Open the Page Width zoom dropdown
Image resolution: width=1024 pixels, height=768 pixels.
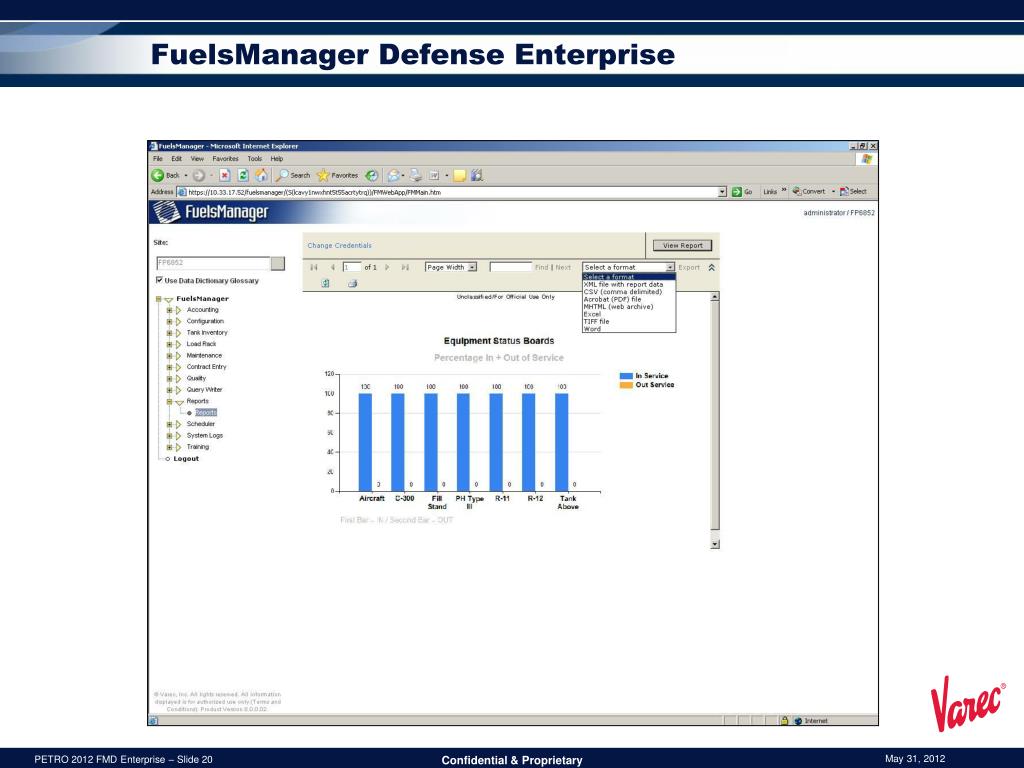tap(472, 267)
